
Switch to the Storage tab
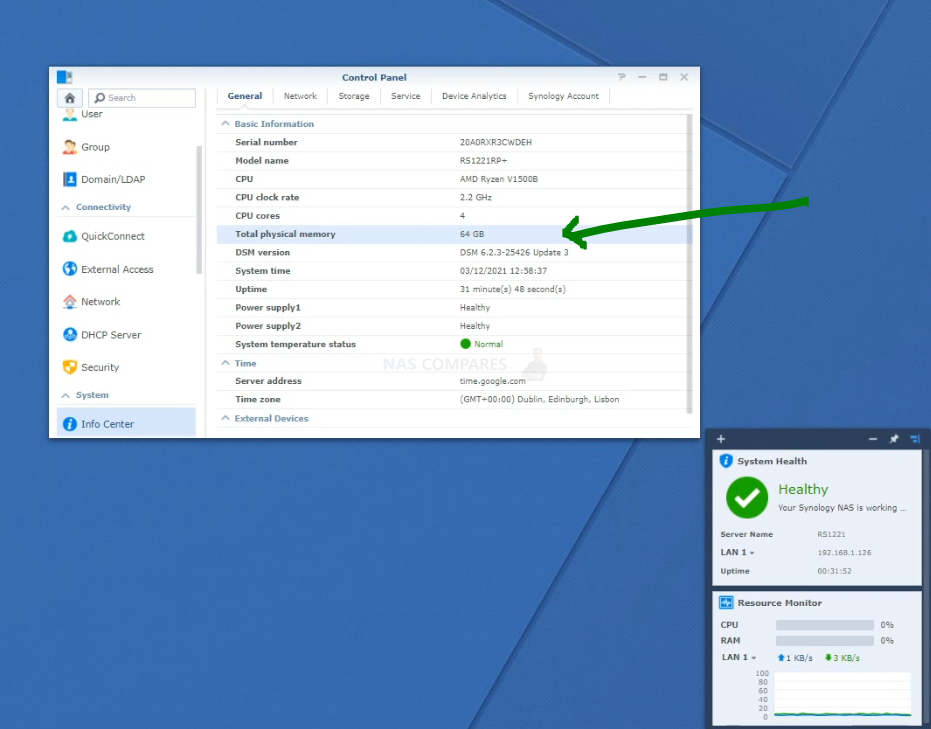point(354,96)
